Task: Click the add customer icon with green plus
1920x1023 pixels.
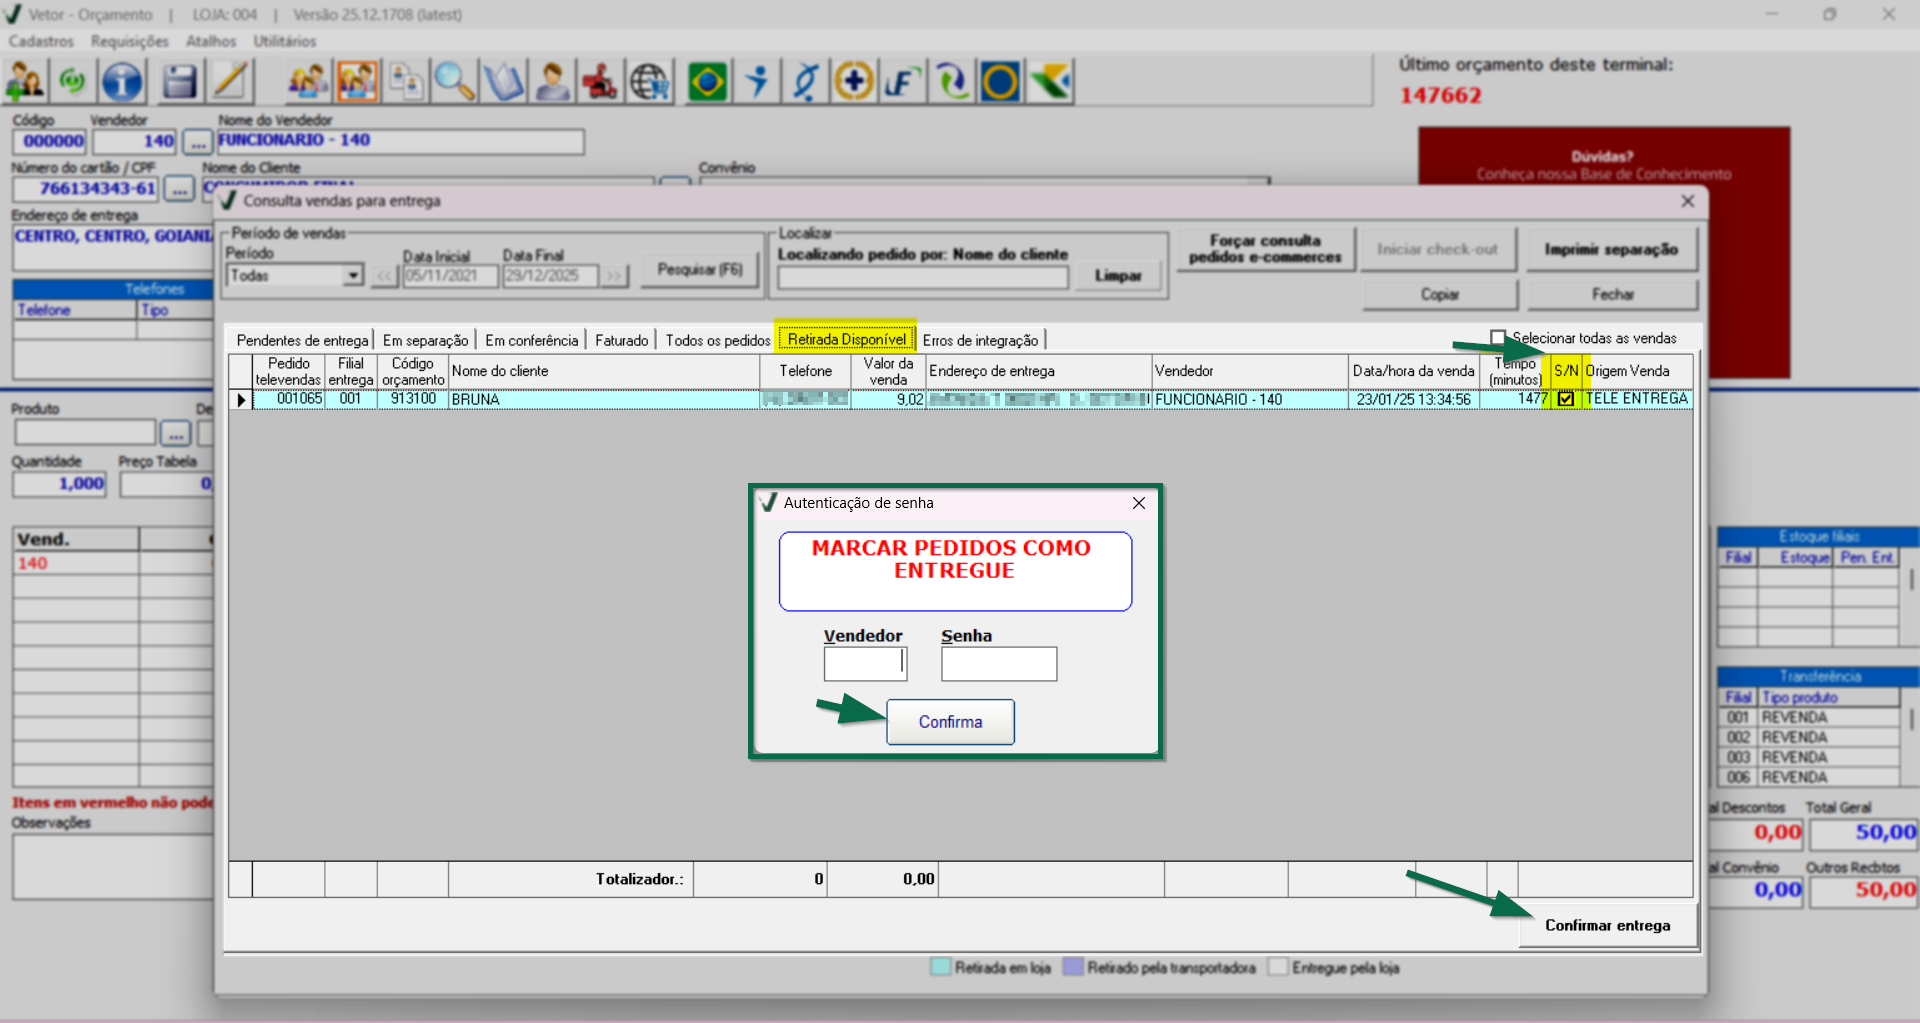Action: (x=25, y=82)
